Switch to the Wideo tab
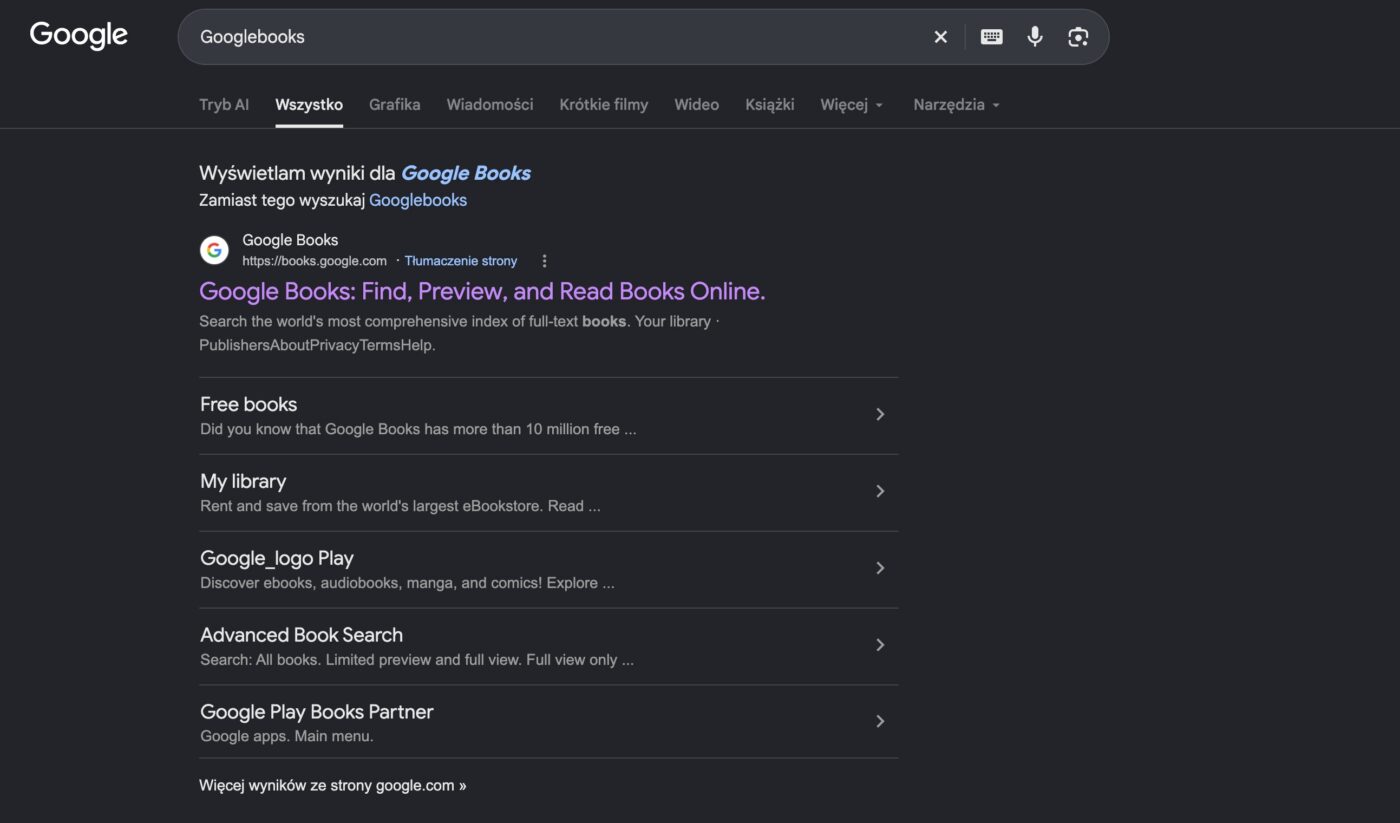The height and width of the screenshot is (823, 1400). point(697,104)
